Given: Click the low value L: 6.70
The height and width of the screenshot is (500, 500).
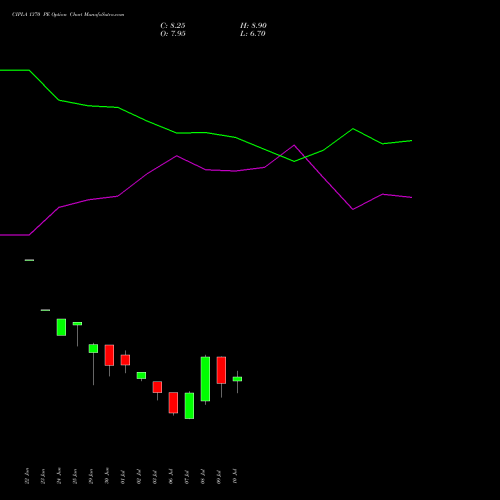Looking at the screenshot, I should pyautogui.click(x=253, y=34).
